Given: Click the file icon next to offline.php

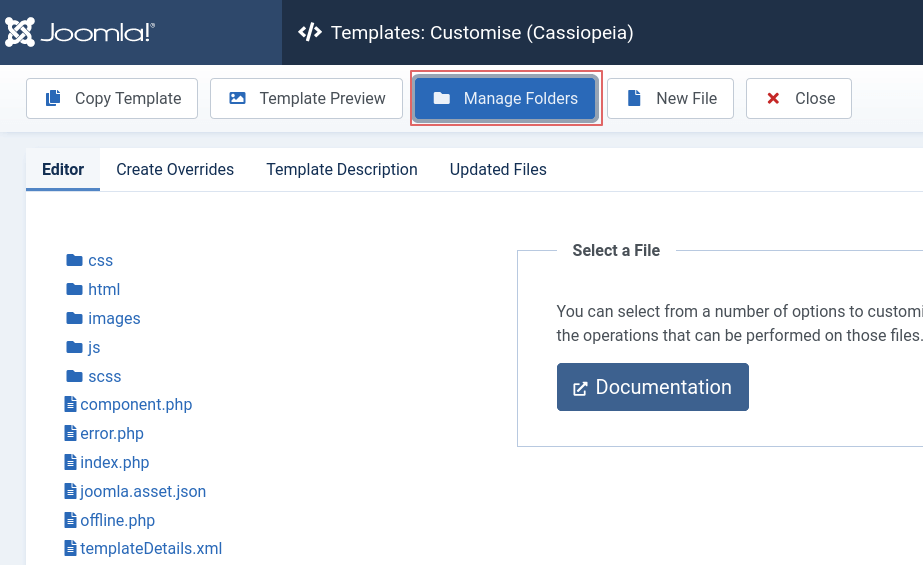Looking at the screenshot, I should pos(70,519).
